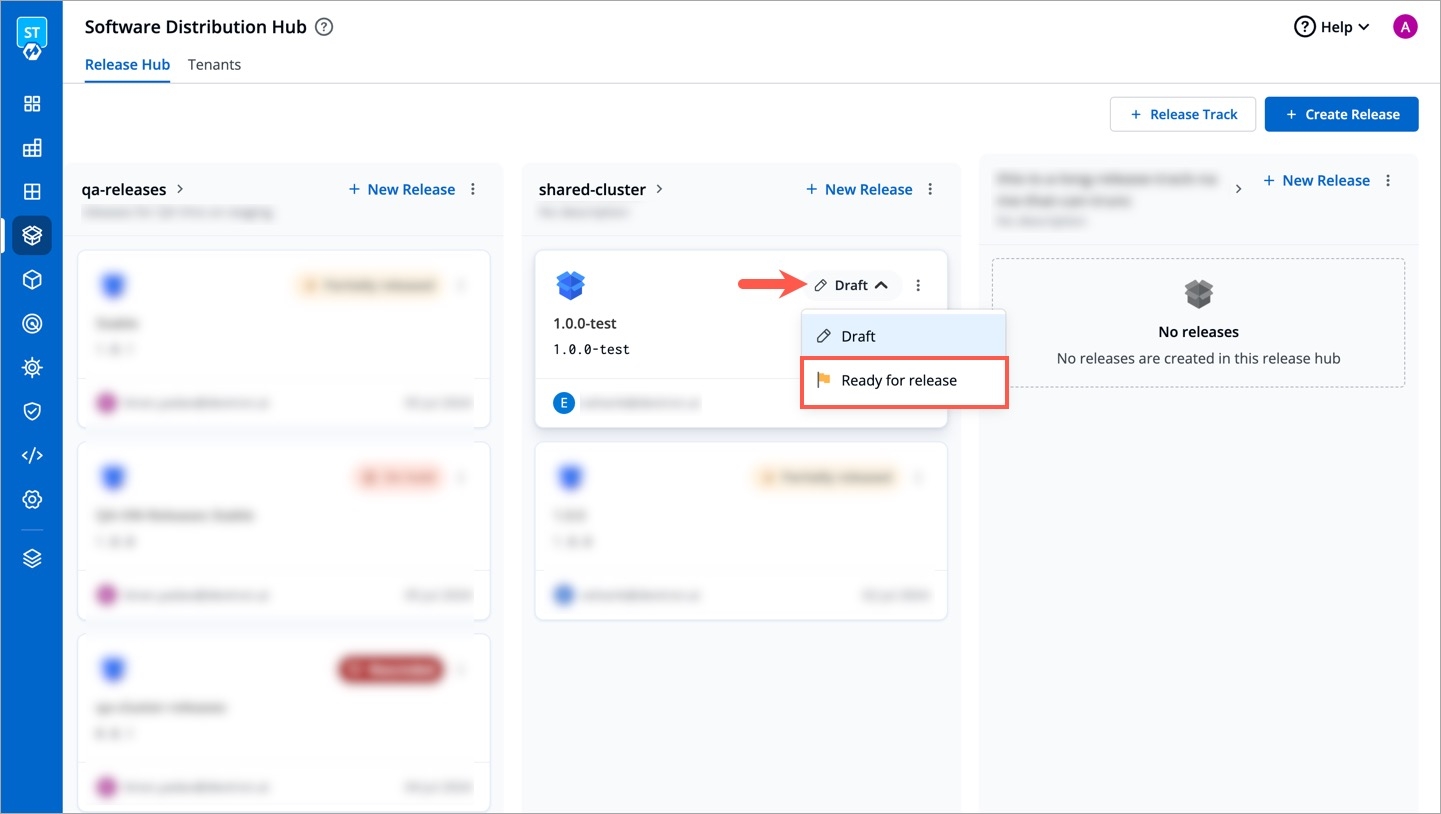
Task: Switch to the Tenants tab
Action: point(214,65)
